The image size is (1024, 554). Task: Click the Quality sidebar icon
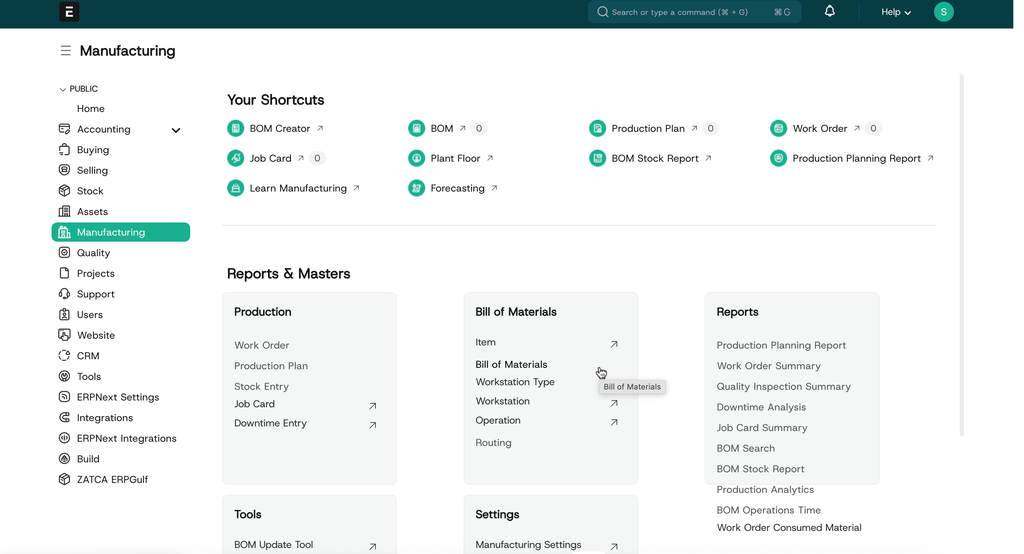64,252
